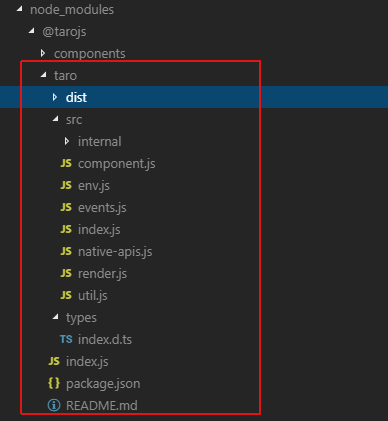Click the JS icon of native-apis.js
This screenshot has height=421, width=388.
(x=66, y=251)
